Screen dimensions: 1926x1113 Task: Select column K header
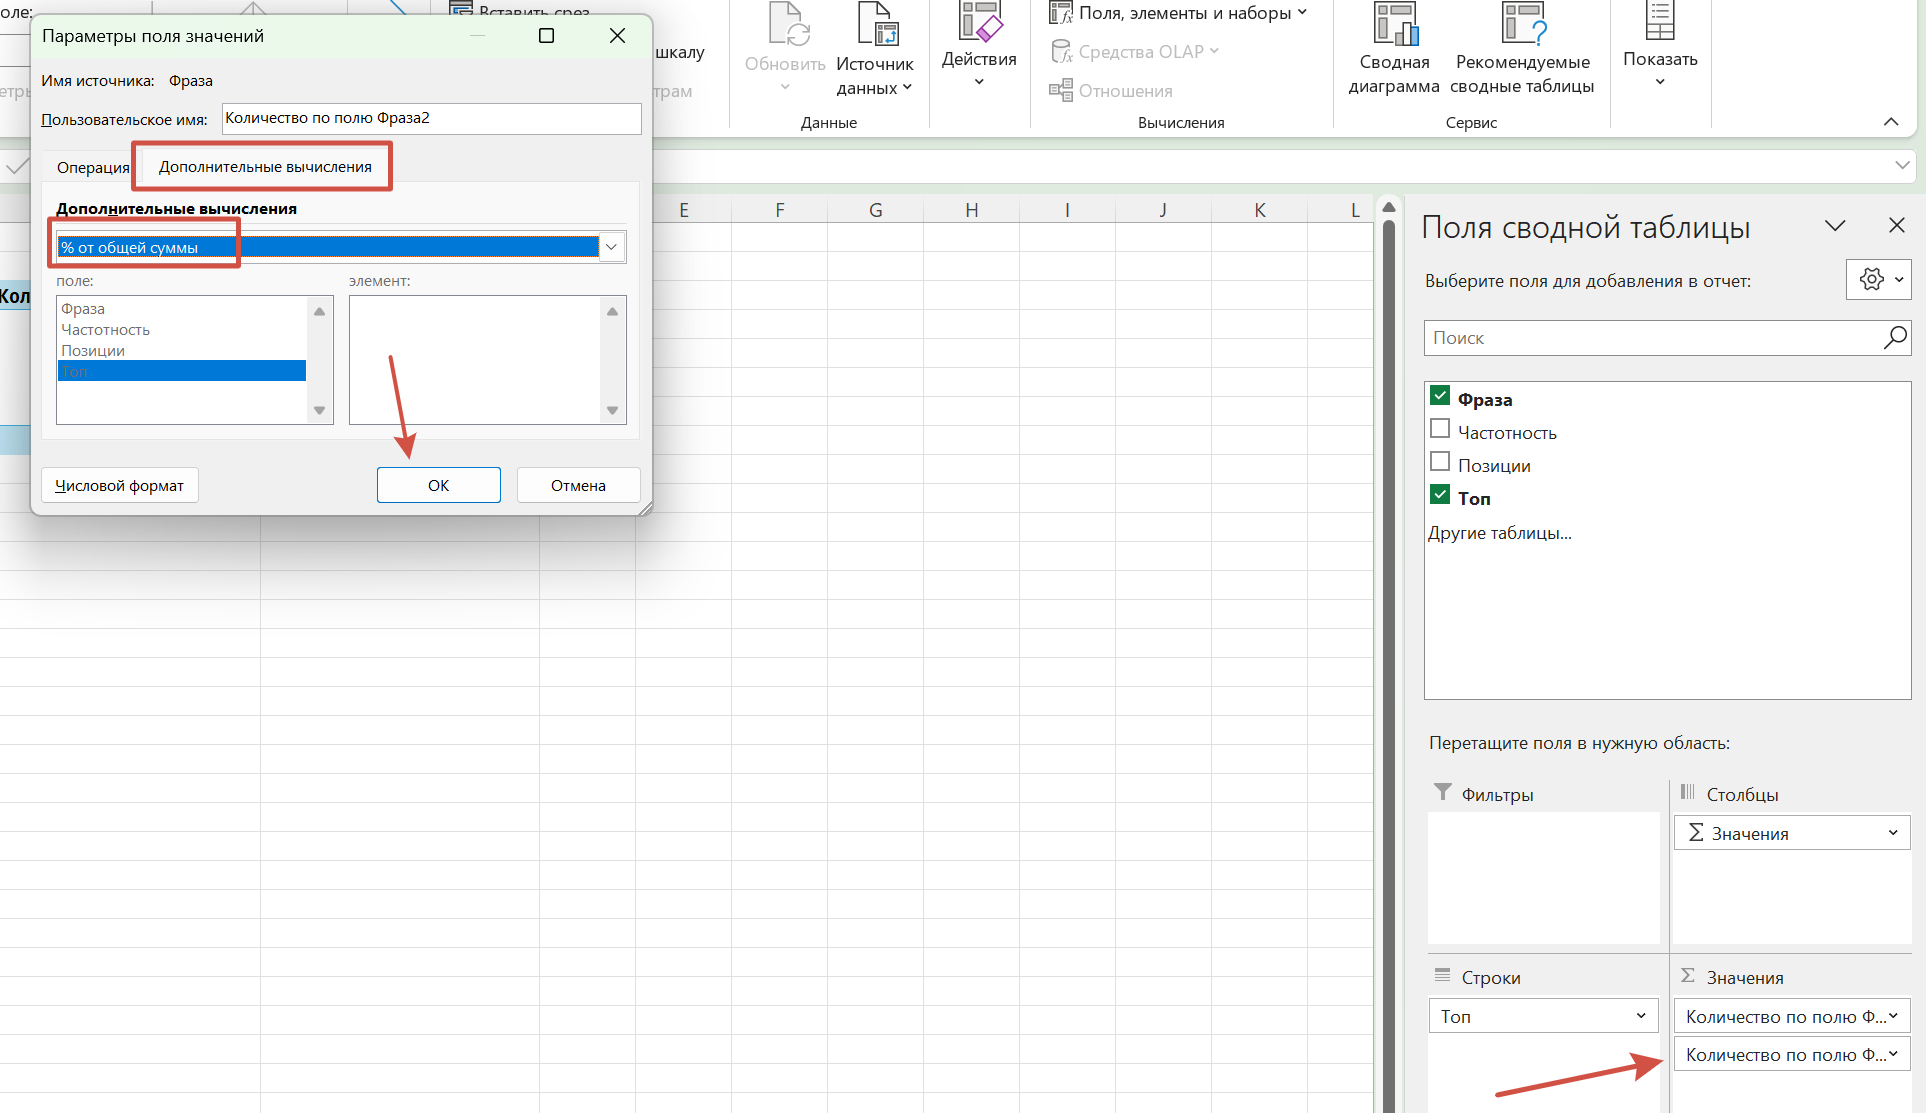click(1259, 210)
